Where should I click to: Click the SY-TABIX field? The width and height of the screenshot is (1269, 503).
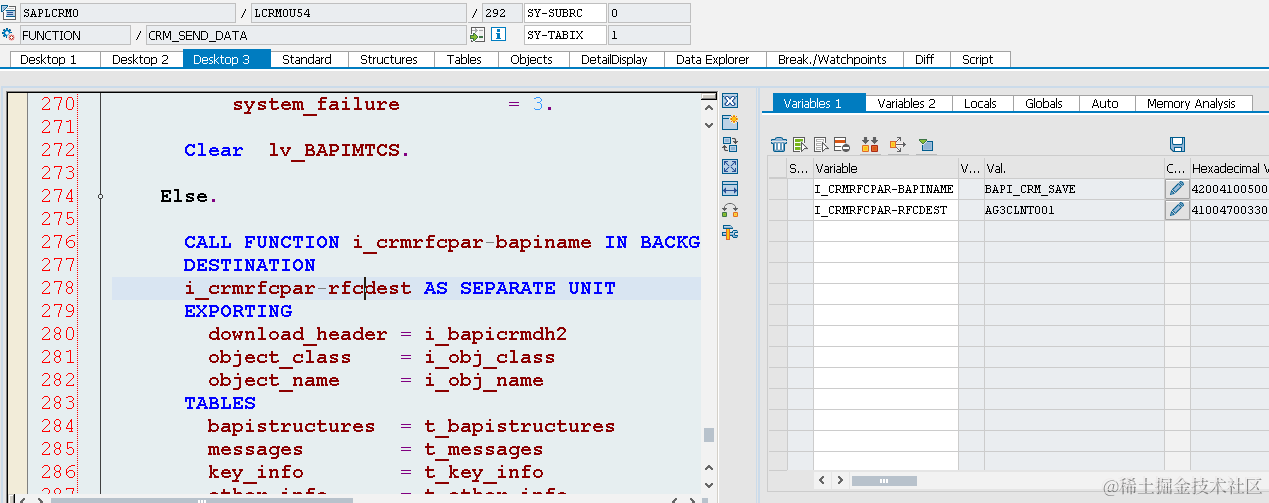coord(565,35)
